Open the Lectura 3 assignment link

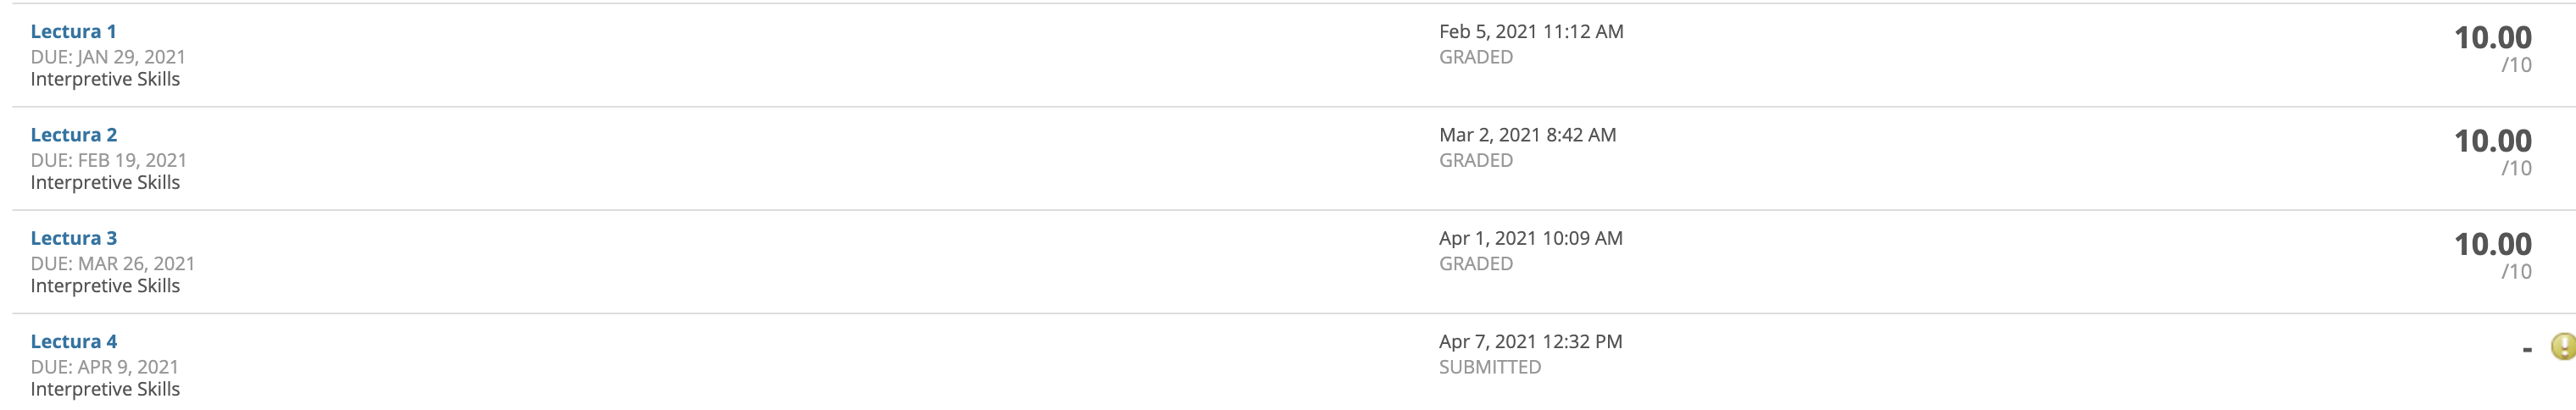coord(73,238)
